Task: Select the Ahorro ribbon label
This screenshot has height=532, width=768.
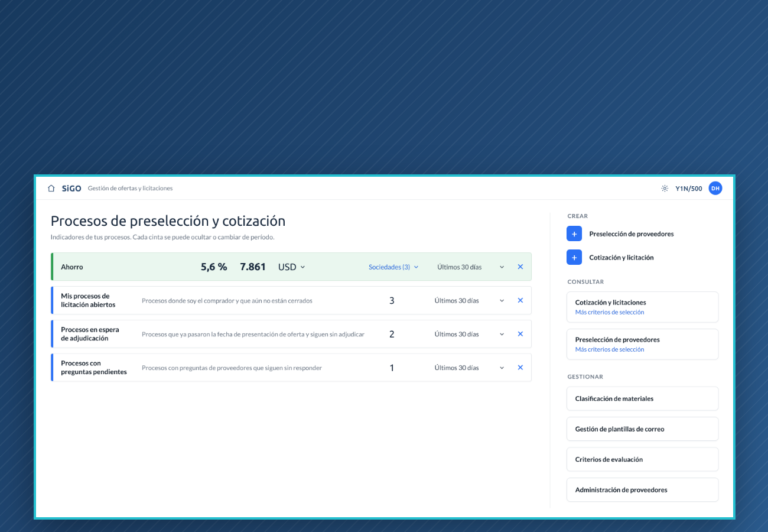Action: pyautogui.click(x=72, y=267)
